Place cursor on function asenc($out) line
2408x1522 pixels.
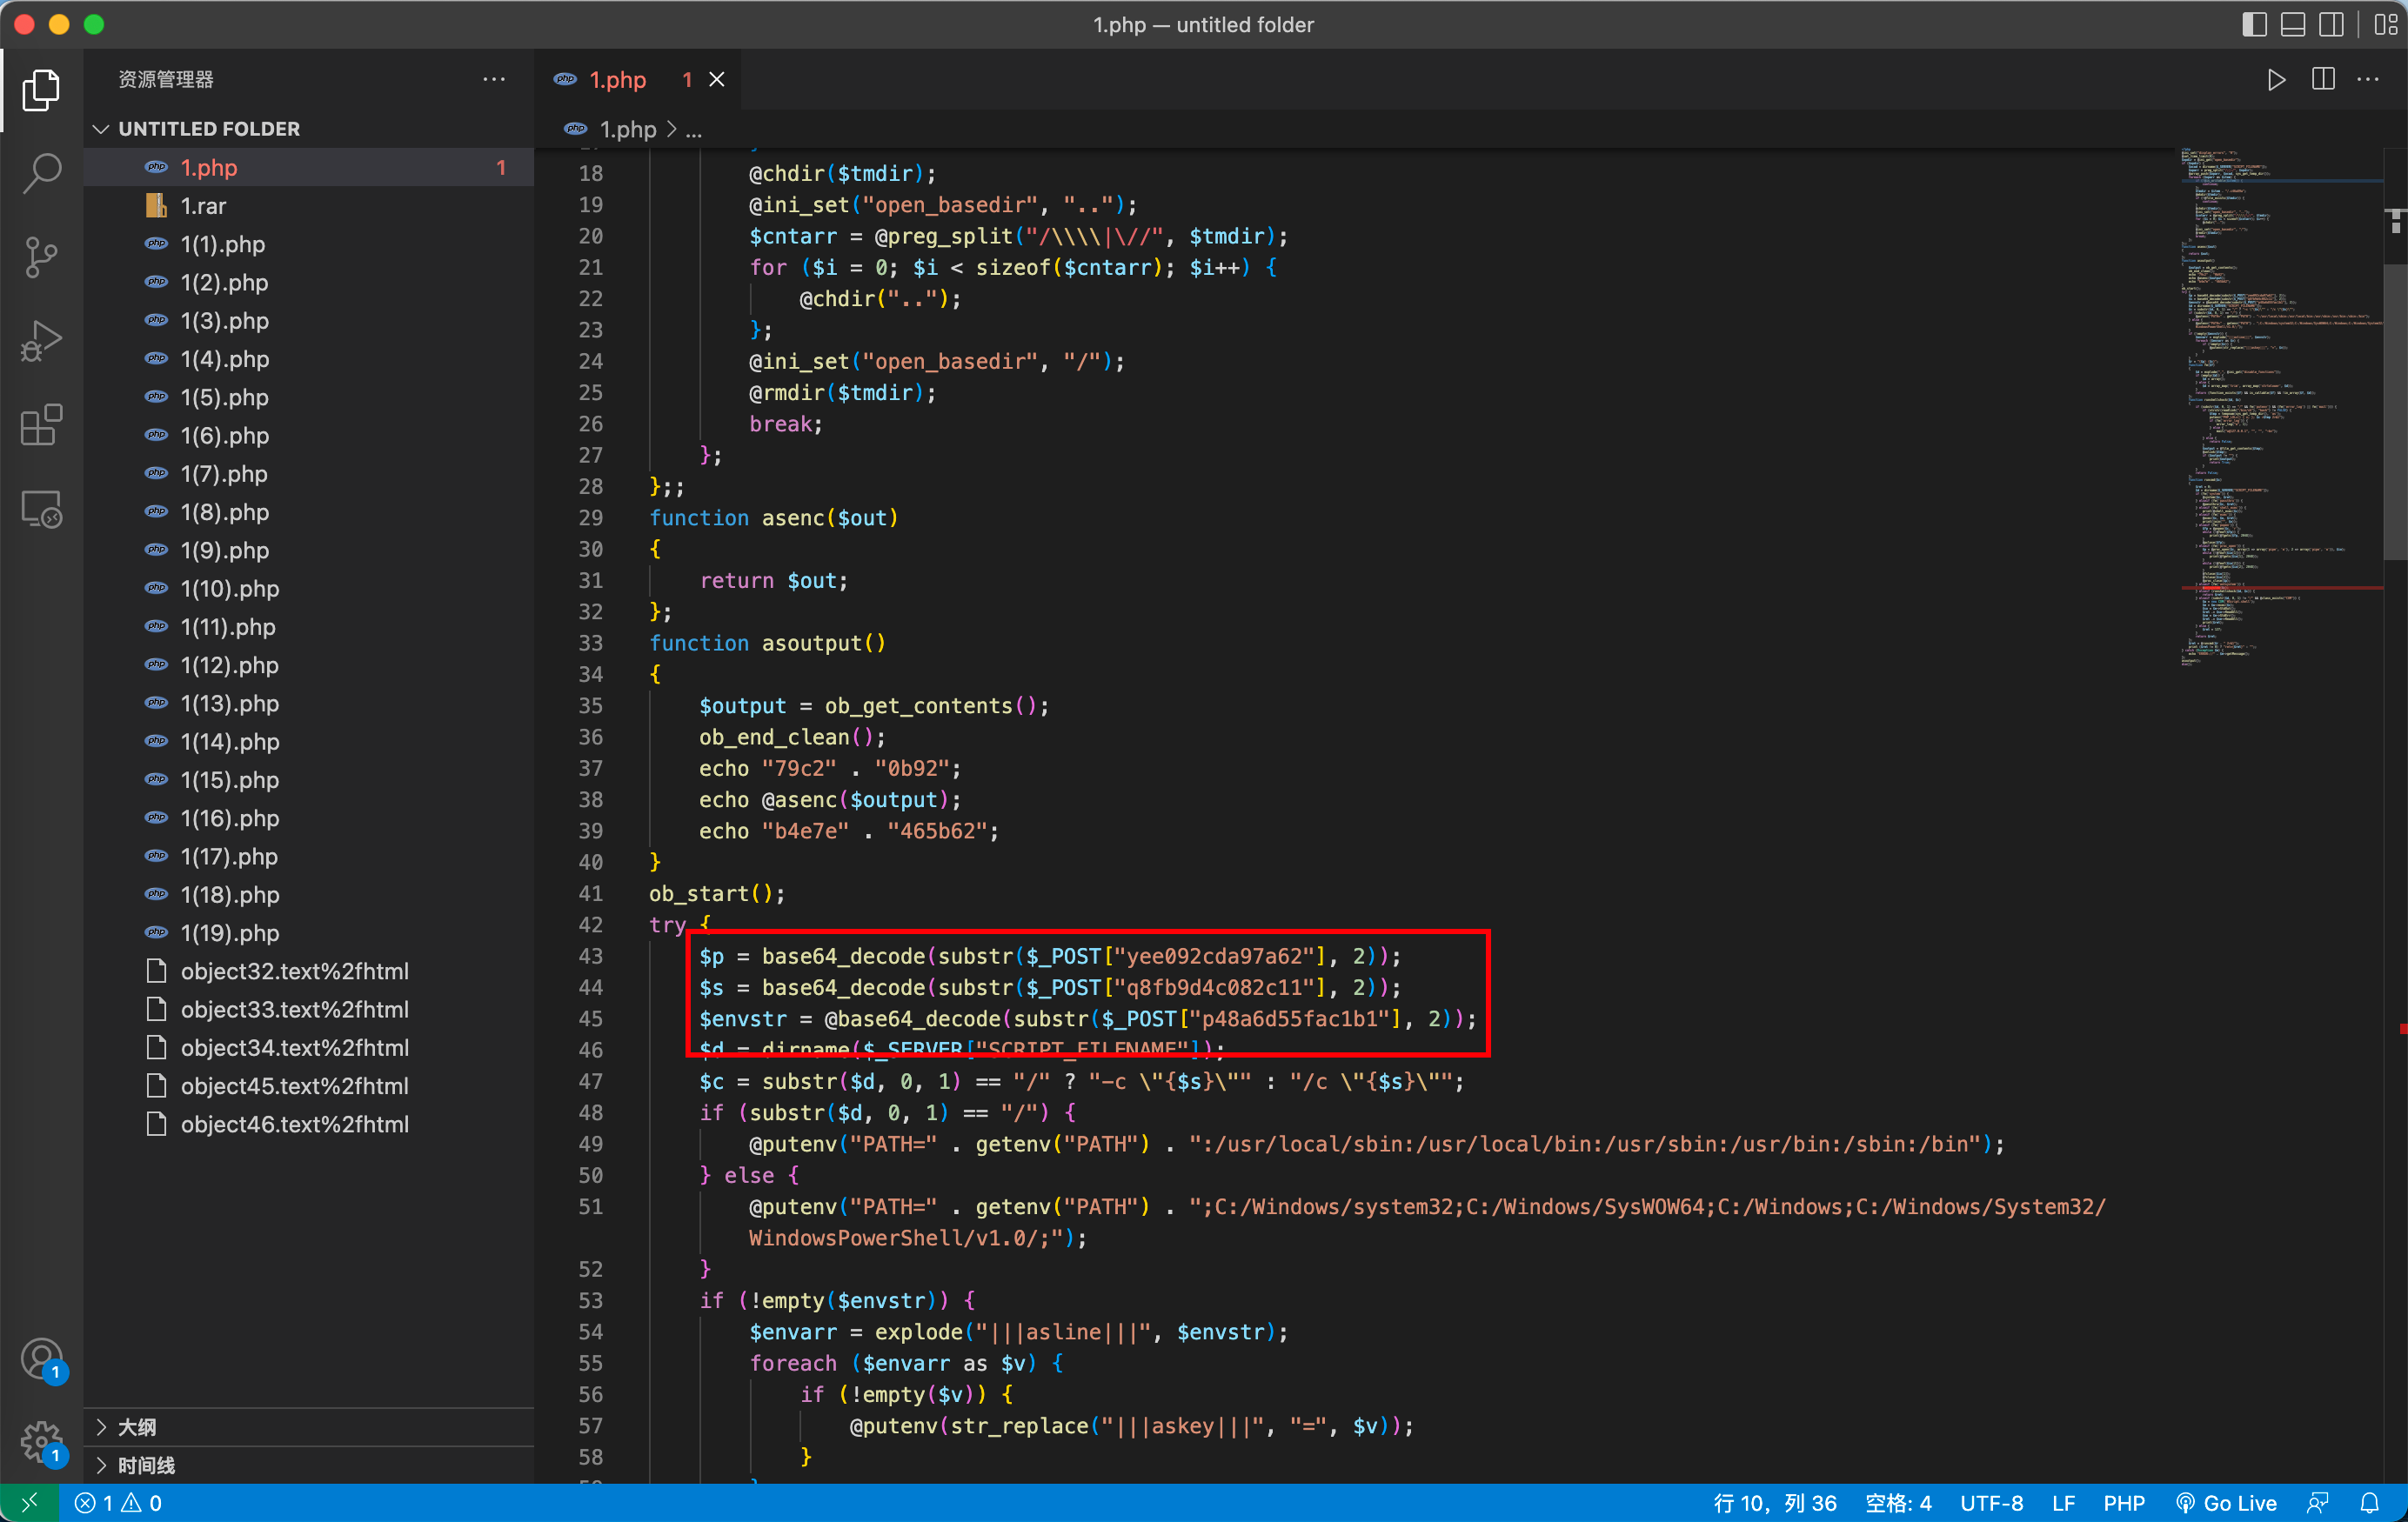[x=773, y=518]
